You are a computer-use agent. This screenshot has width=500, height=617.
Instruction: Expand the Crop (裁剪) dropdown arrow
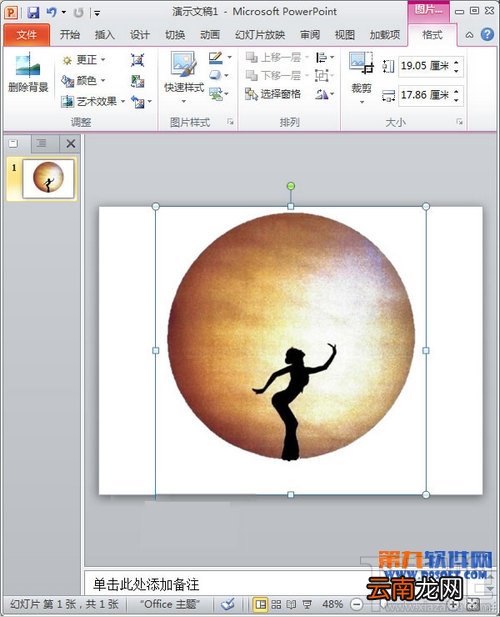[x=362, y=102]
